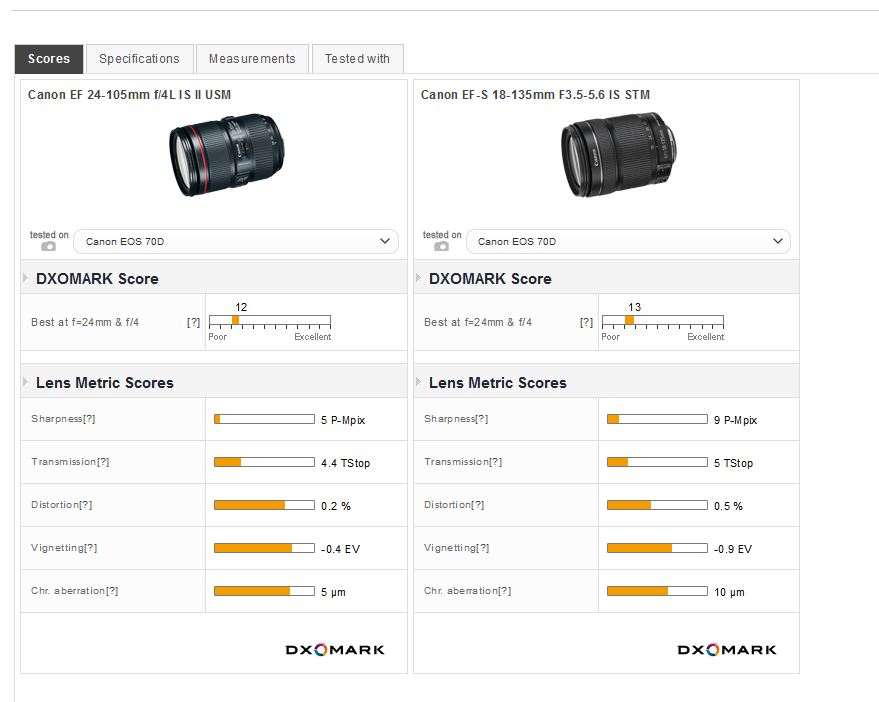Viewport: 879px width, 702px height.
Task: Click the distortion bar next to 0.5 %
Action: coord(657,505)
